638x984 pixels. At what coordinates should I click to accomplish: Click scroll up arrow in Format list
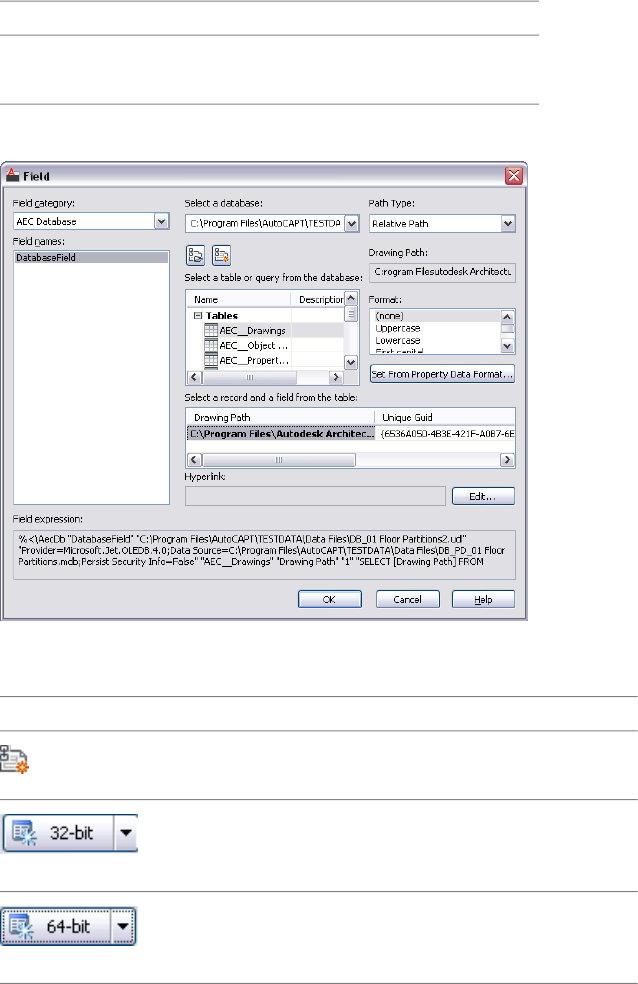(508, 317)
